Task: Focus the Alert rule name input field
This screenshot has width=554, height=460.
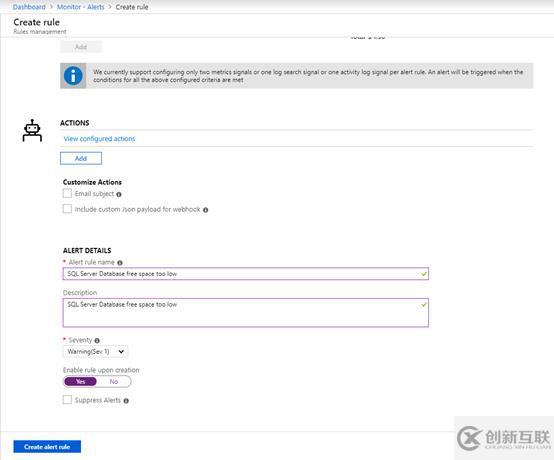Action: pyautogui.click(x=246, y=274)
